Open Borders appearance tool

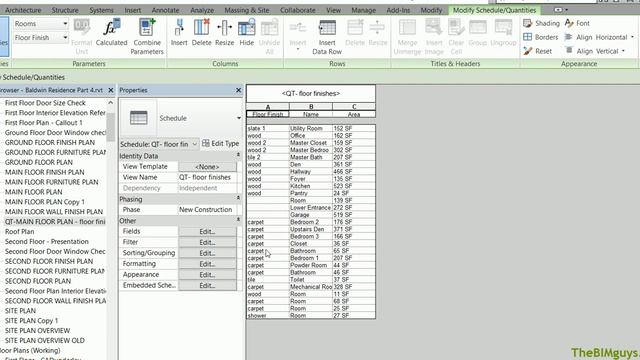(x=540, y=37)
